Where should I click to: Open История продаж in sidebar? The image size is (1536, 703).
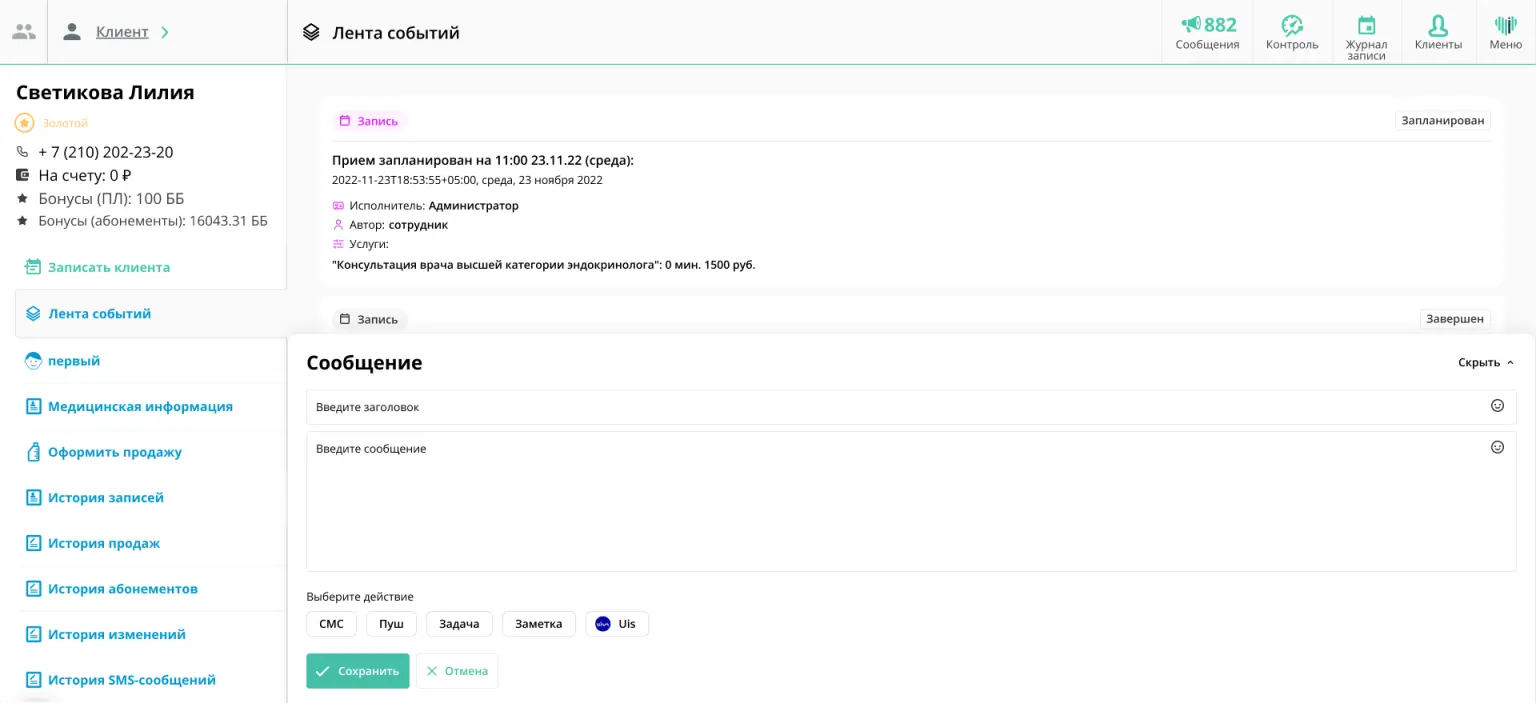pyautogui.click(x=104, y=544)
